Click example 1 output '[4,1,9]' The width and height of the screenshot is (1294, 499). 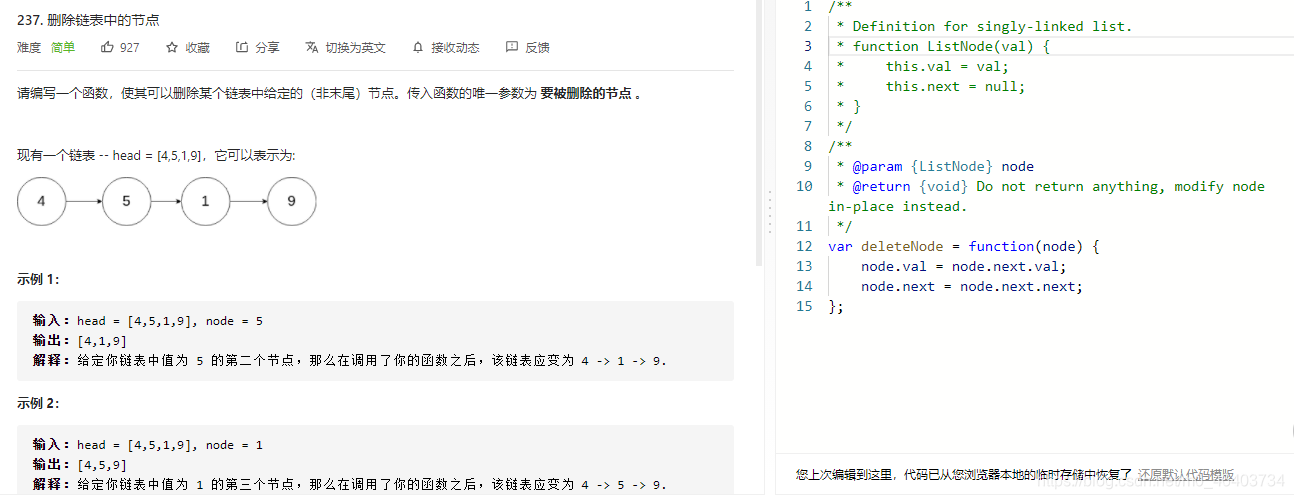click(101, 340)
